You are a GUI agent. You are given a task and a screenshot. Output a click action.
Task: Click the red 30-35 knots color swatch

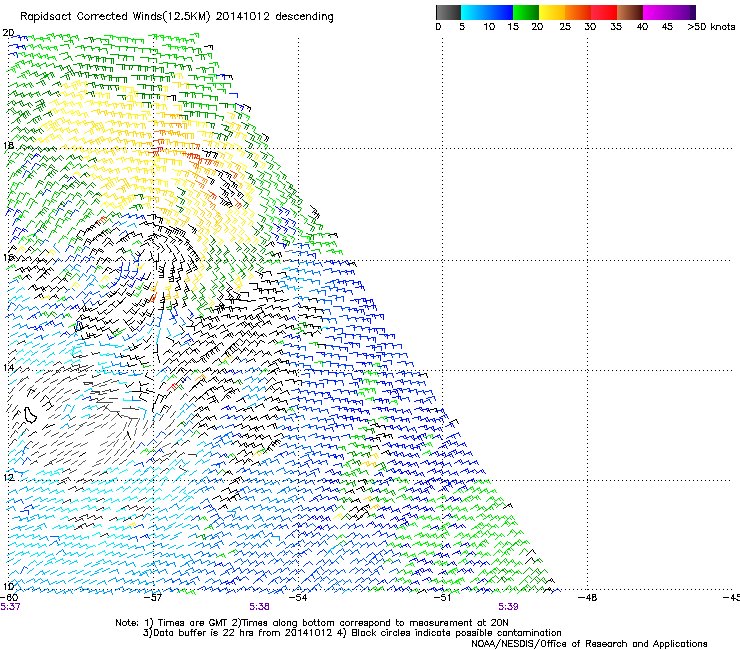[x=604, y=12]
